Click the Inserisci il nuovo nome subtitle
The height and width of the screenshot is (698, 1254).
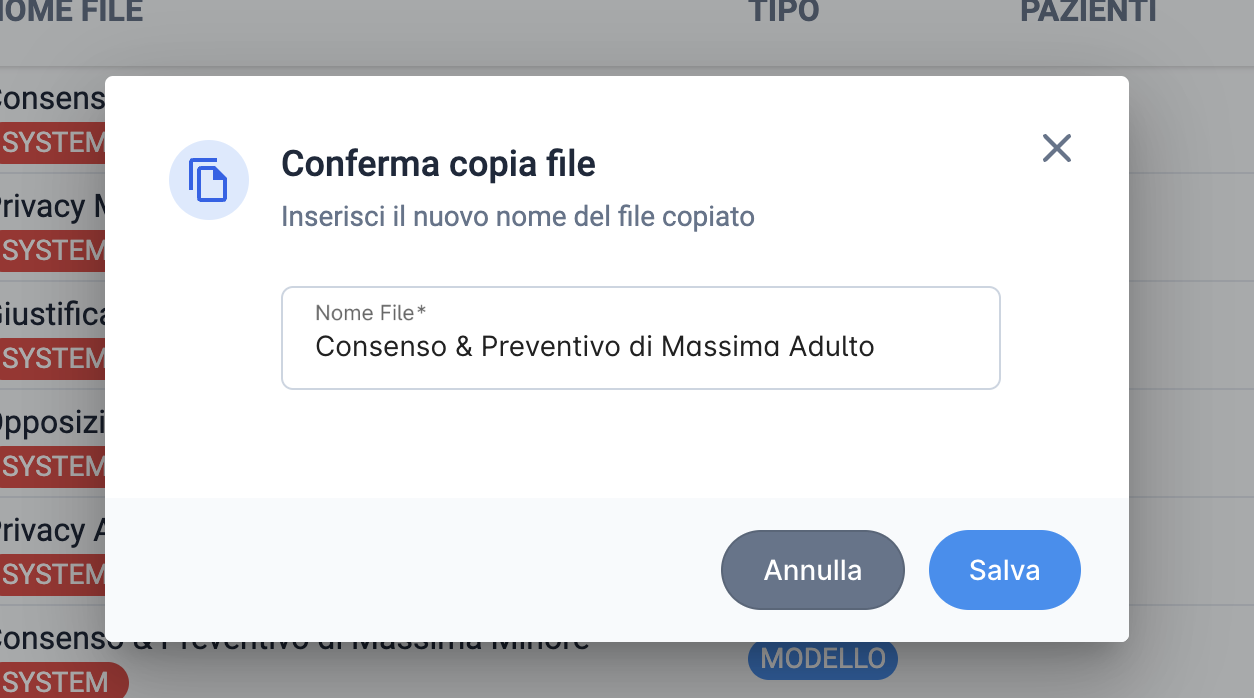pyautogui.click(x=518, y=216)
